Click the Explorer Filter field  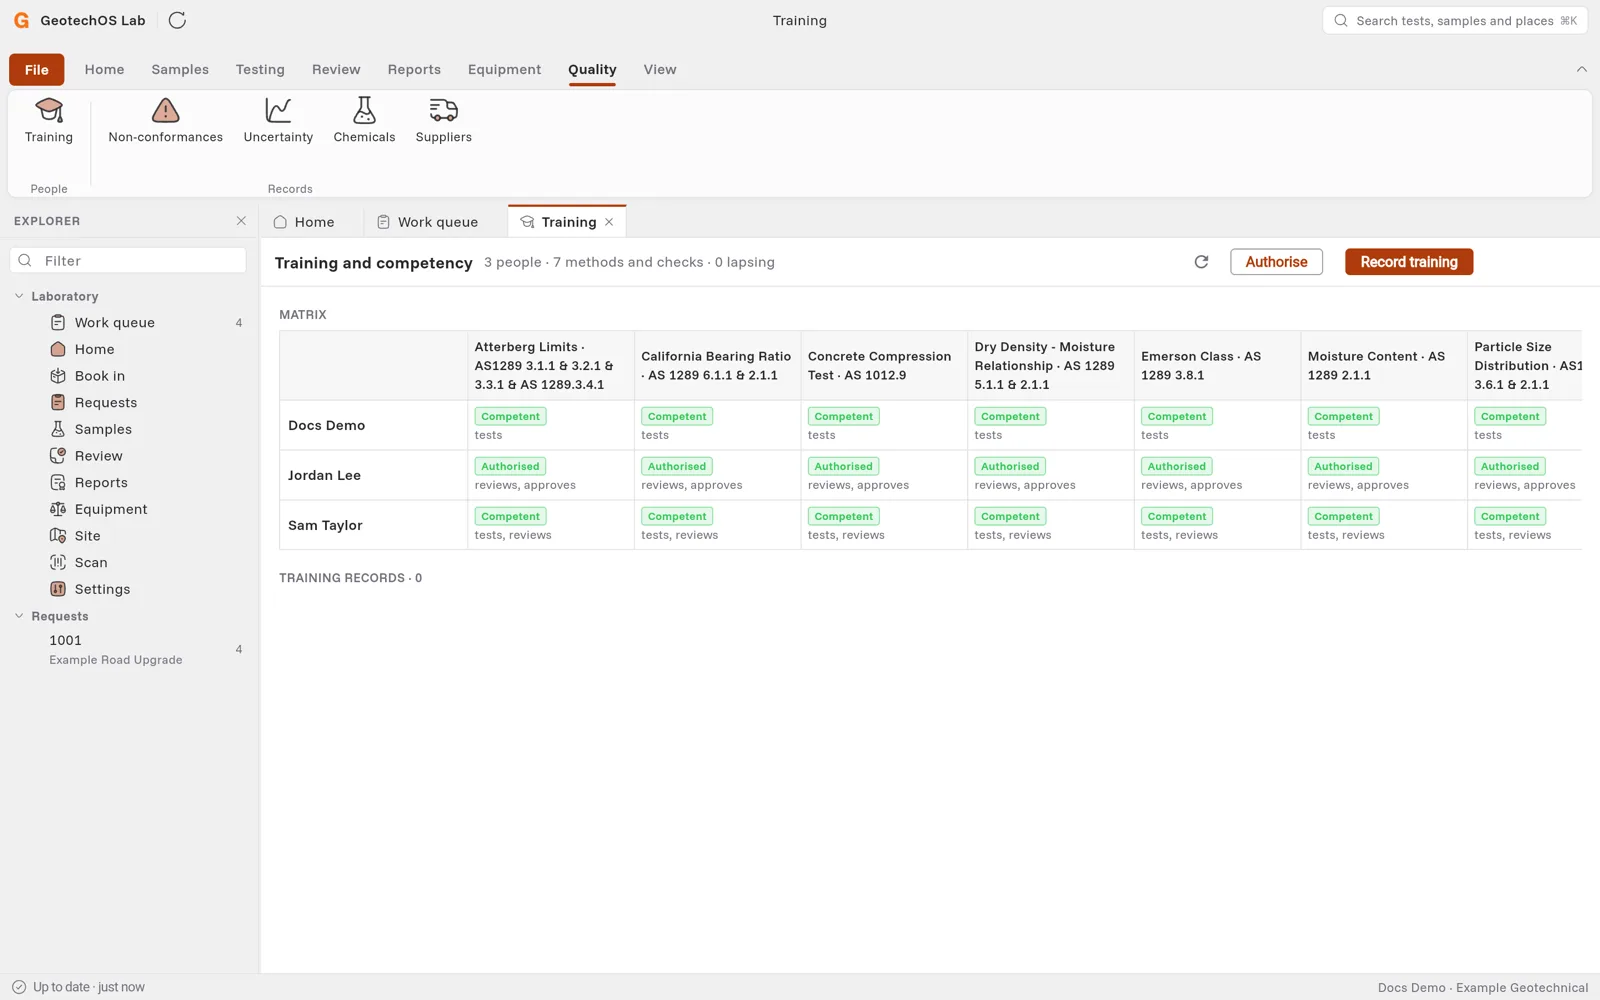point(128,261)
